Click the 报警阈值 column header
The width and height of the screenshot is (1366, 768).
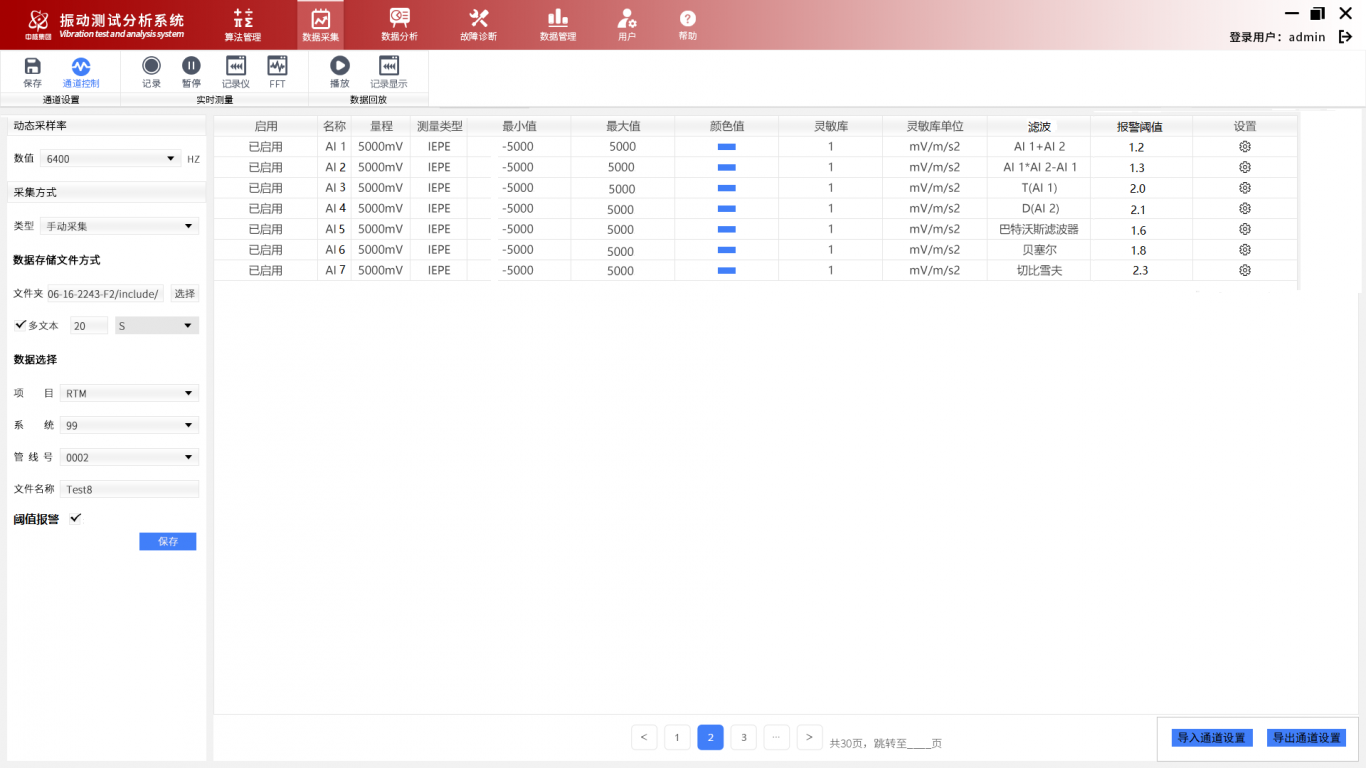pyautogui.click(x=1140, y=127)
